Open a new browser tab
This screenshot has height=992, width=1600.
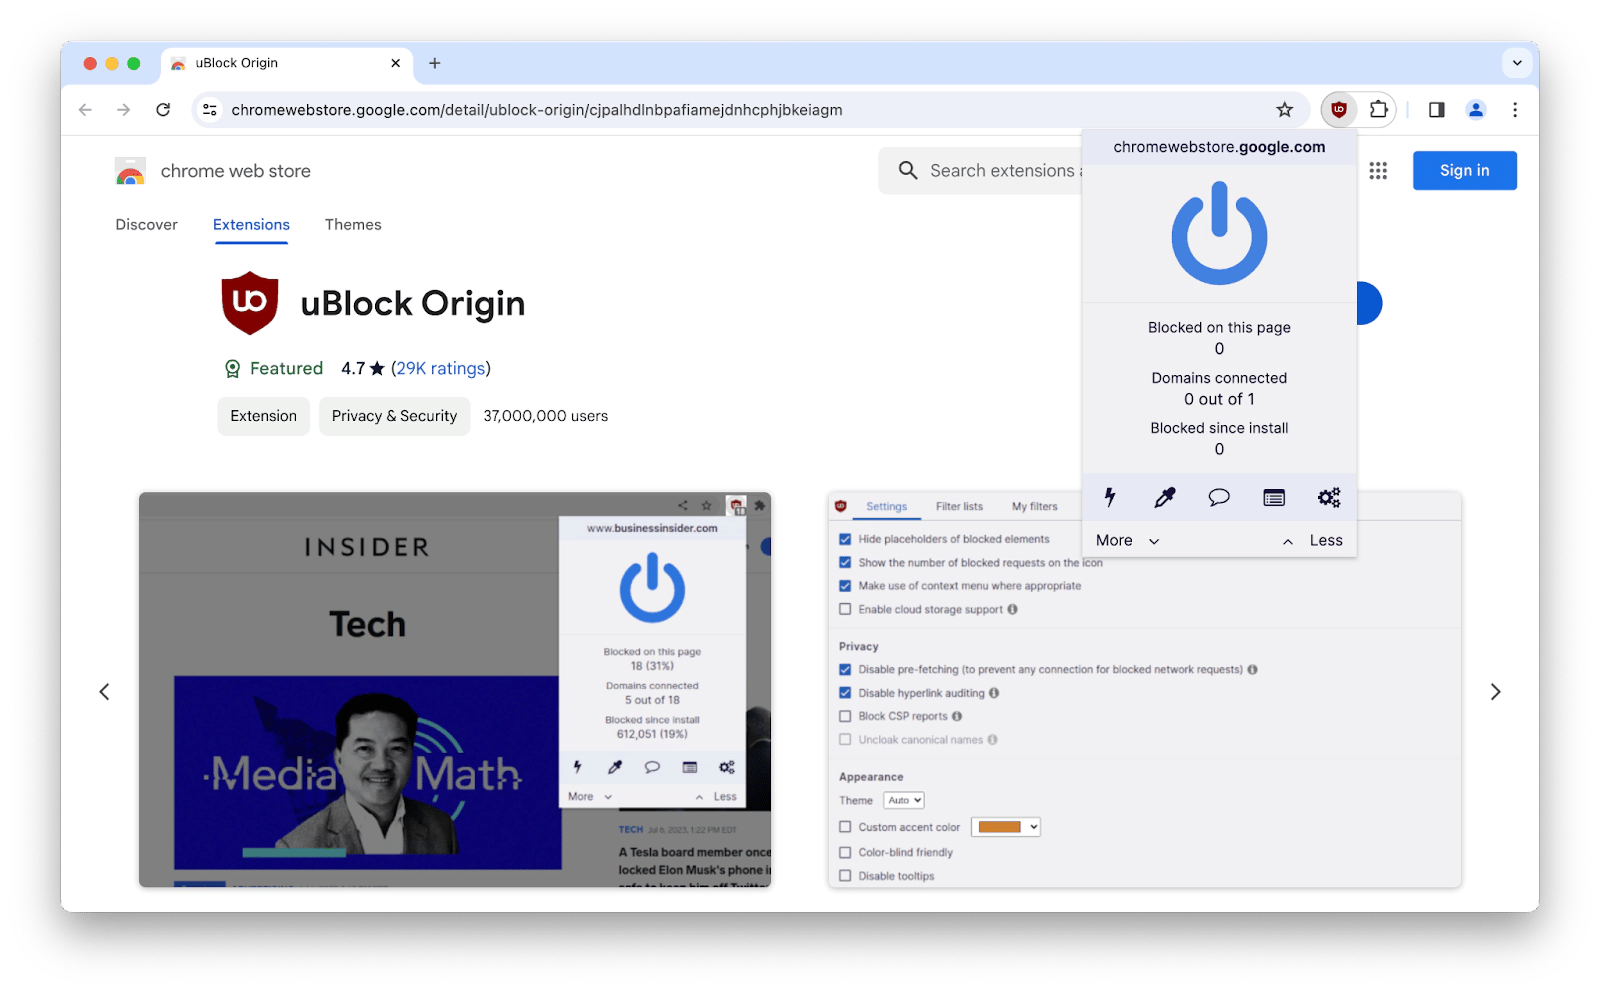click(435, 63)
